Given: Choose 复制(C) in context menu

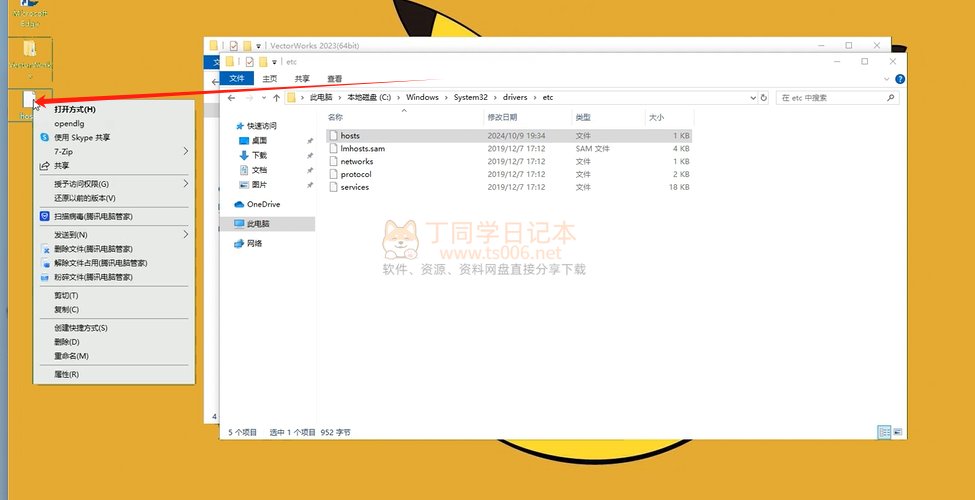Looking at the screenshot, I should pyautogui.click(x=114, y=310).
